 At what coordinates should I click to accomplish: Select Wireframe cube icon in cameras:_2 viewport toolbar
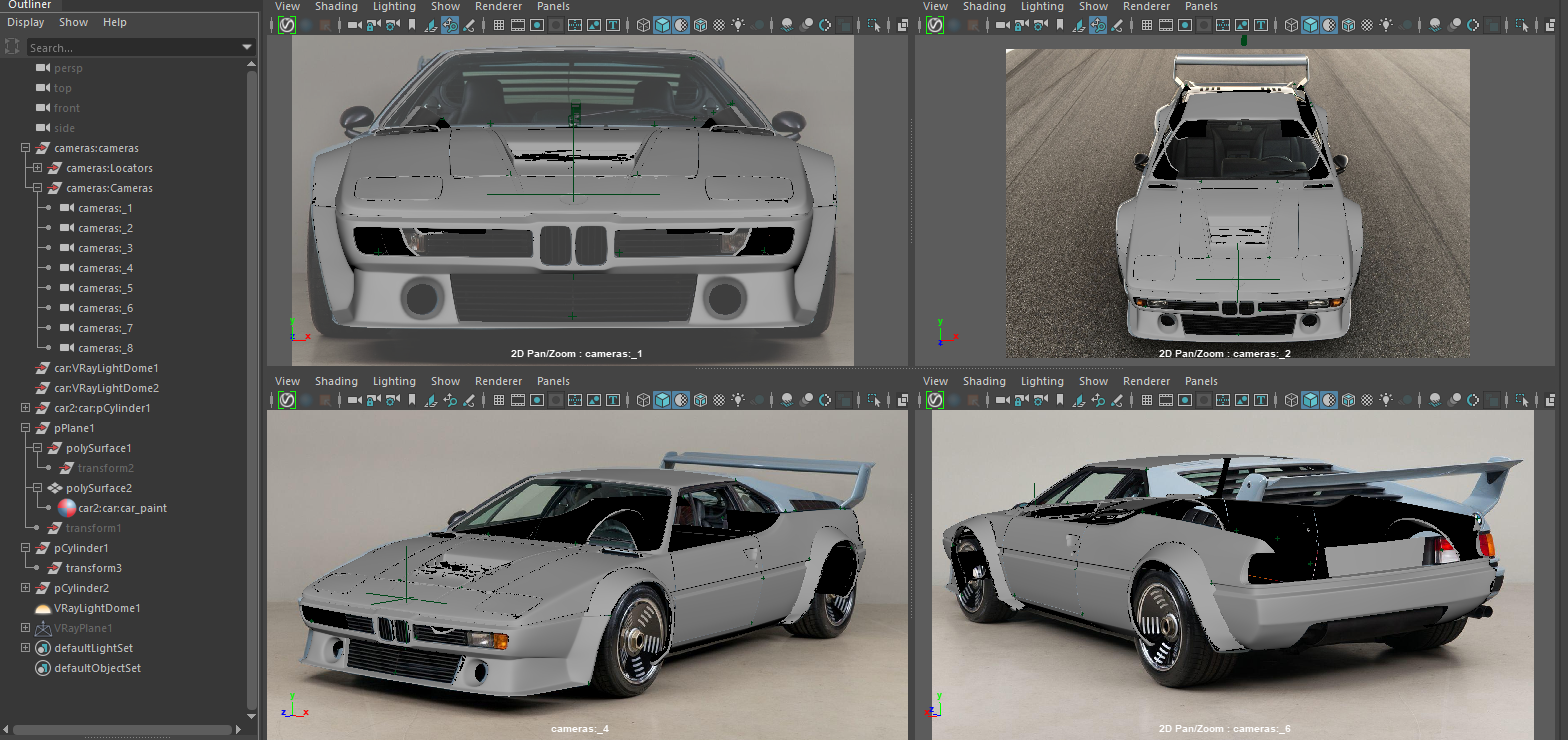(x=1291, y=25)
